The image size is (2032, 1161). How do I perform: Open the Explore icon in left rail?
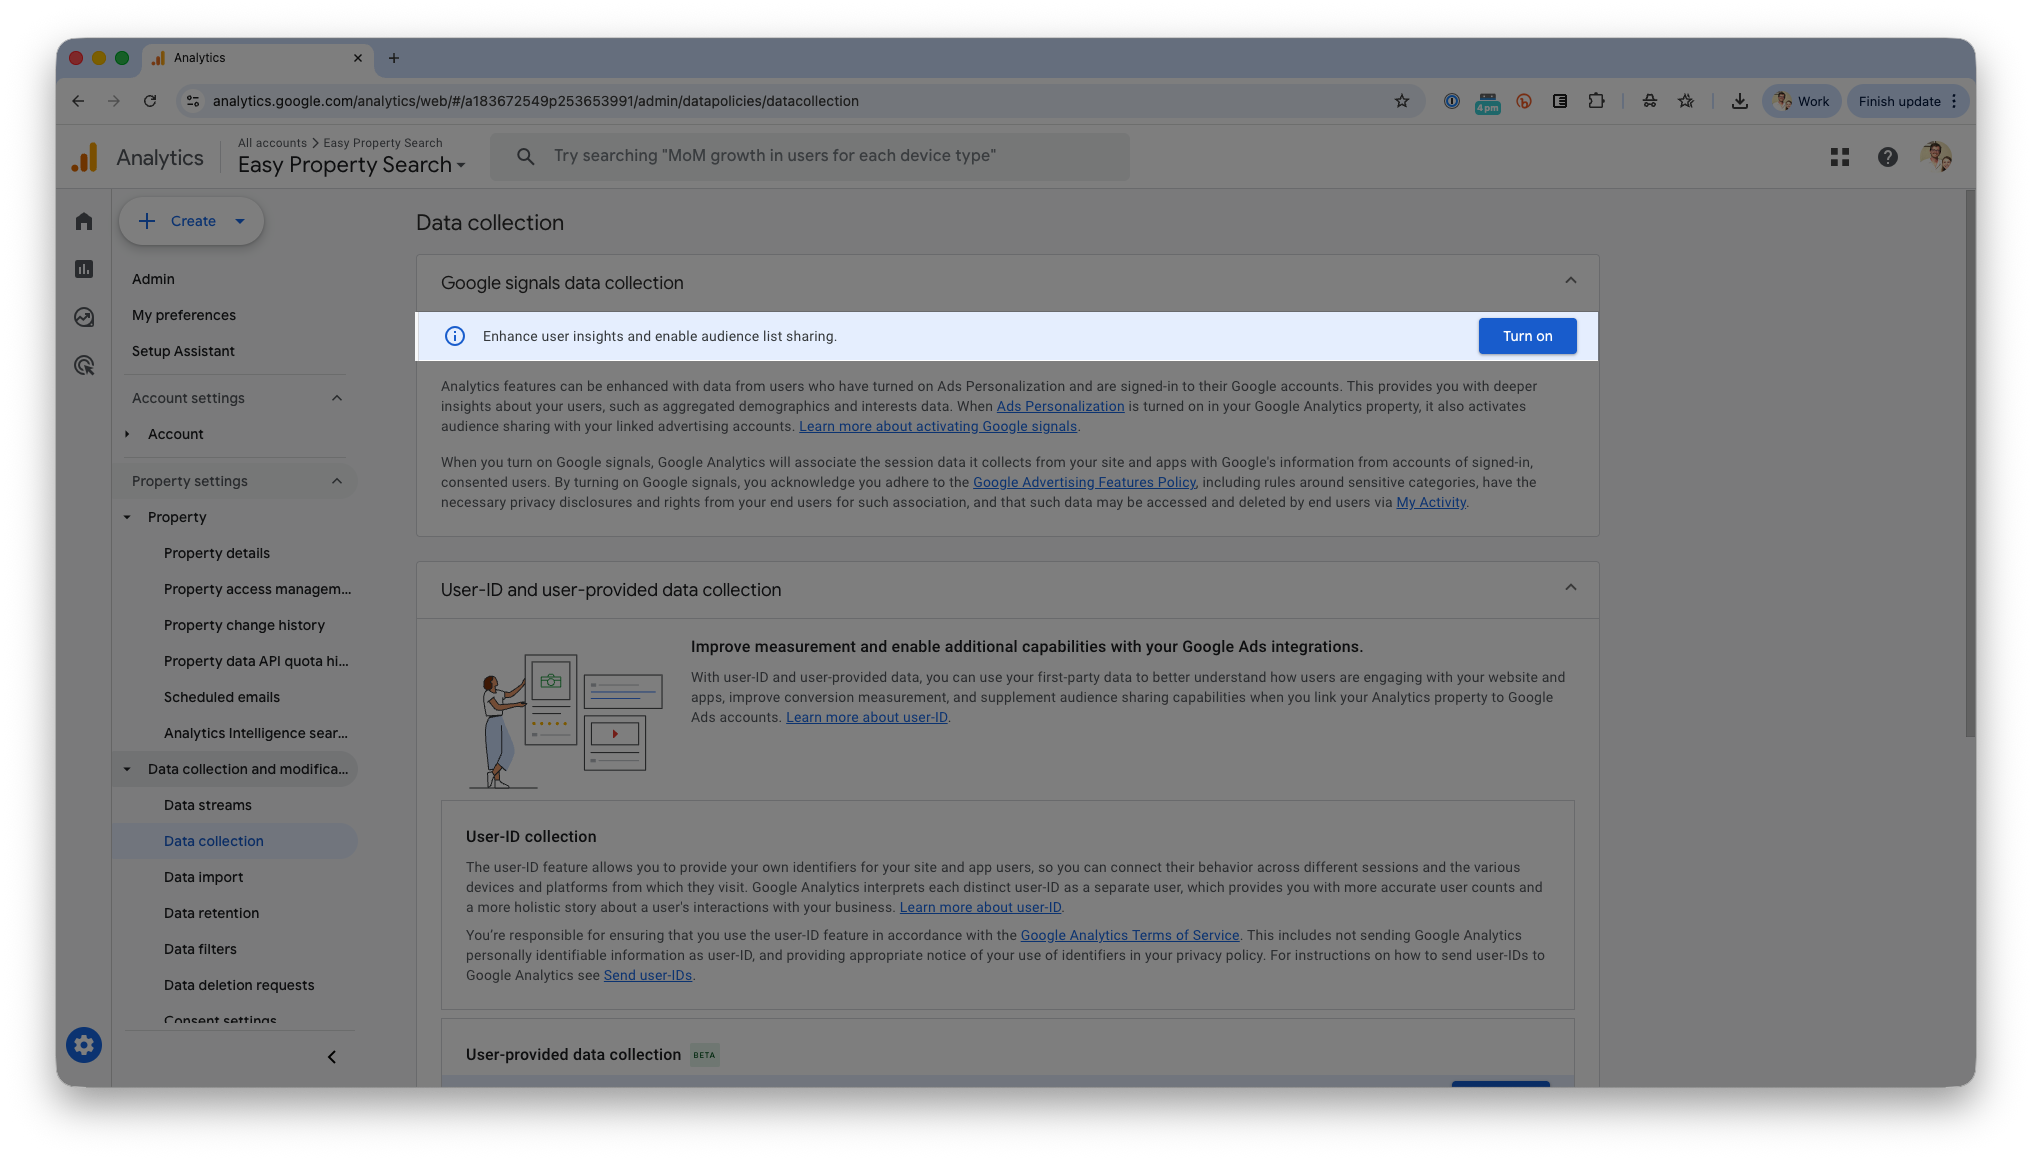pos(84,317)
